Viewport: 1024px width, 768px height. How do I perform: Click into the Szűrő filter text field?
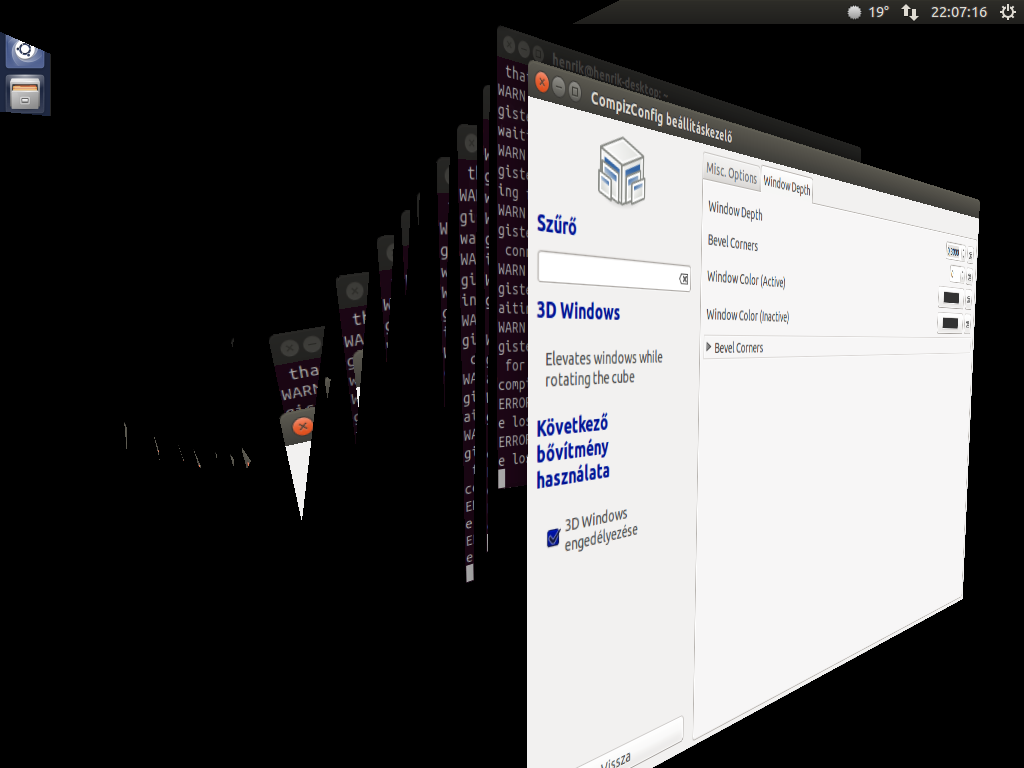(x=614, y=270)
